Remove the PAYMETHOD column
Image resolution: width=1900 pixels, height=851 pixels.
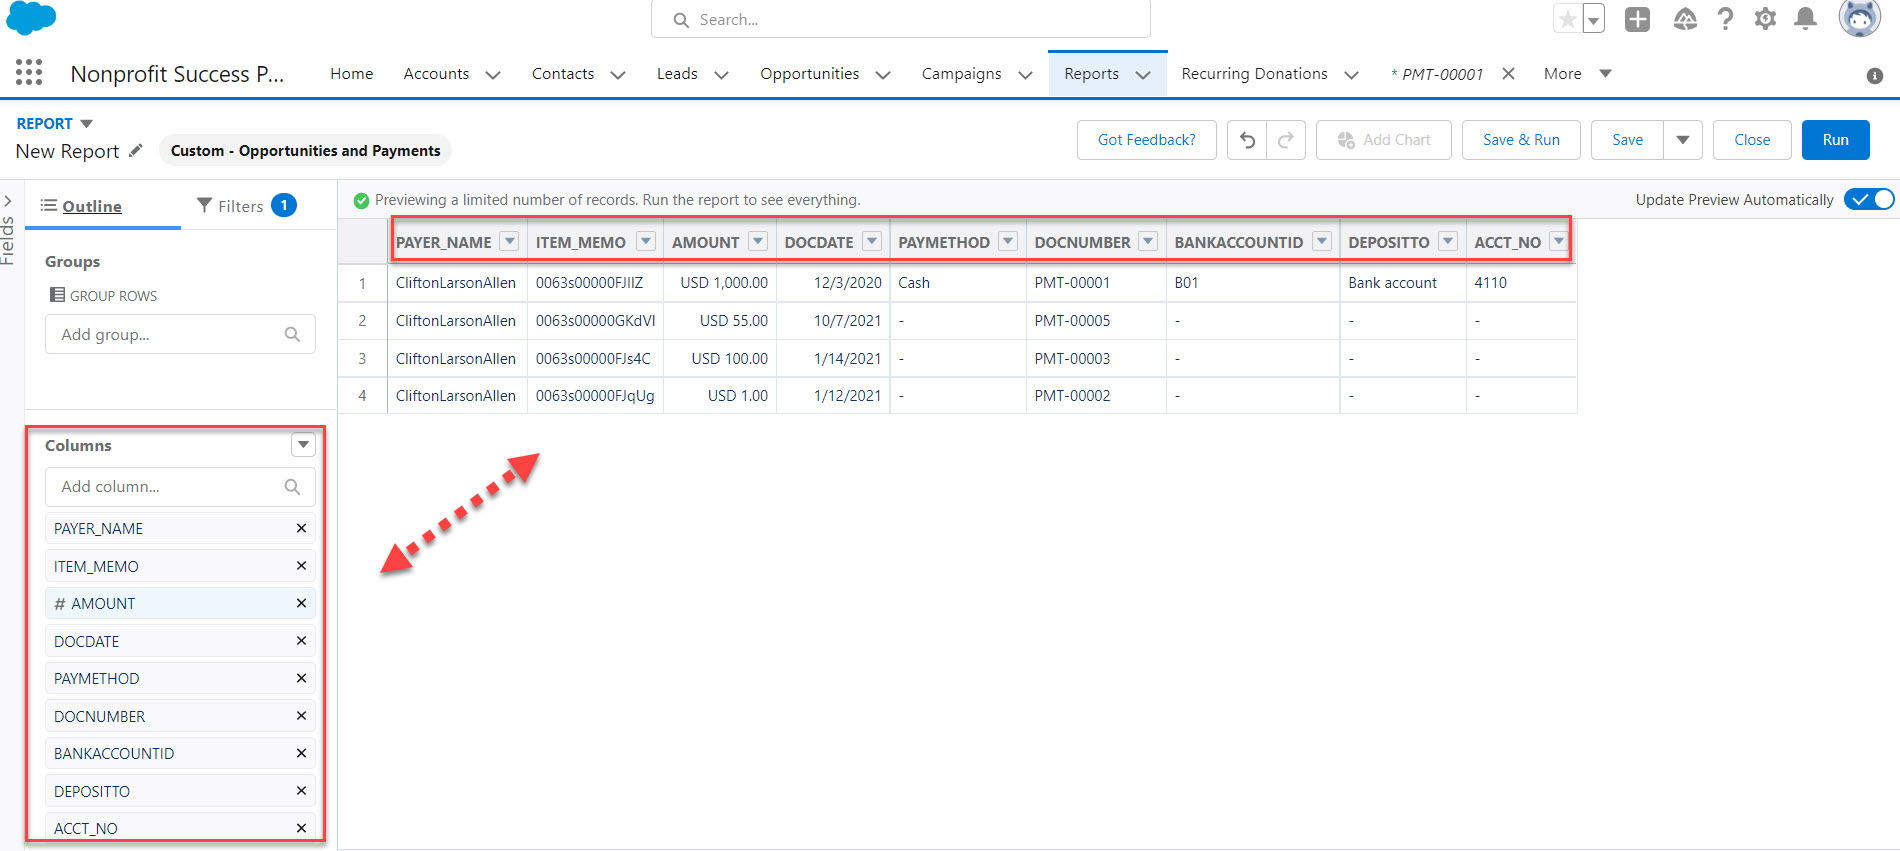301,678
